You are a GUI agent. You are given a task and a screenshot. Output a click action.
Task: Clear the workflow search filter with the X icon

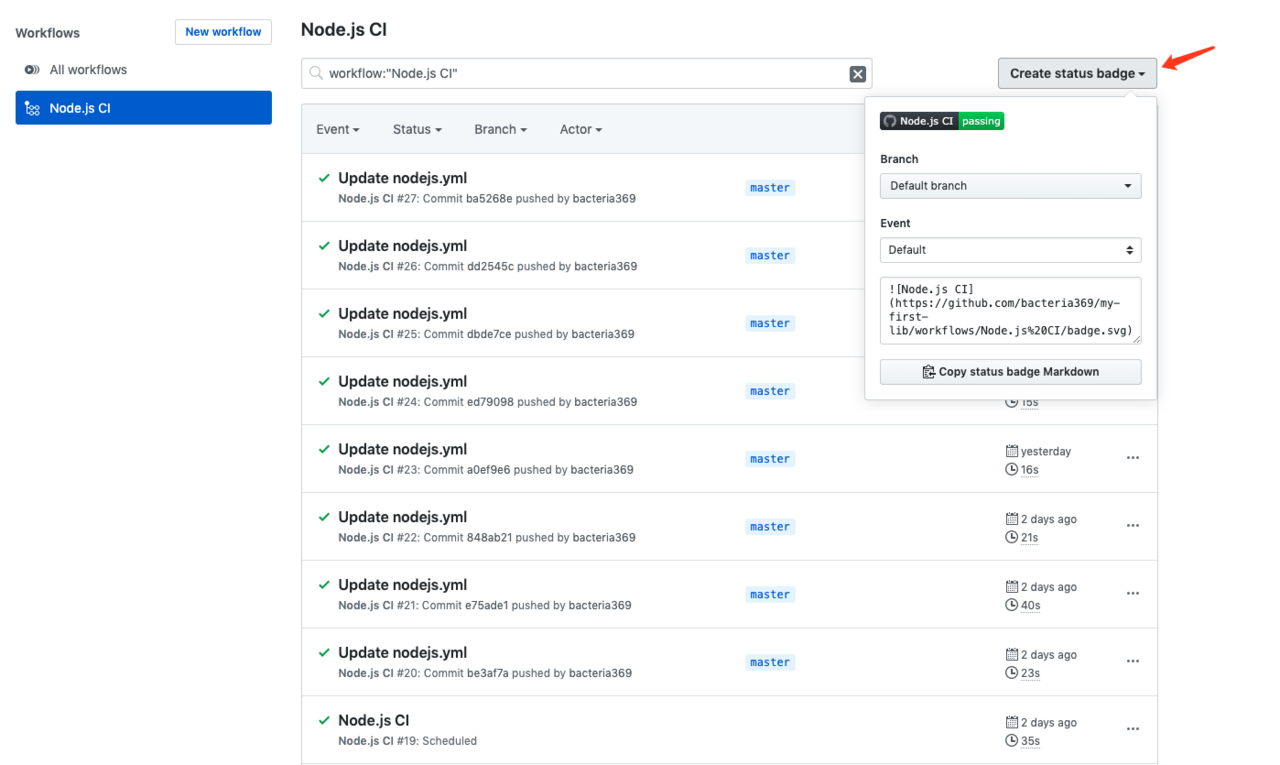point(857,73)
